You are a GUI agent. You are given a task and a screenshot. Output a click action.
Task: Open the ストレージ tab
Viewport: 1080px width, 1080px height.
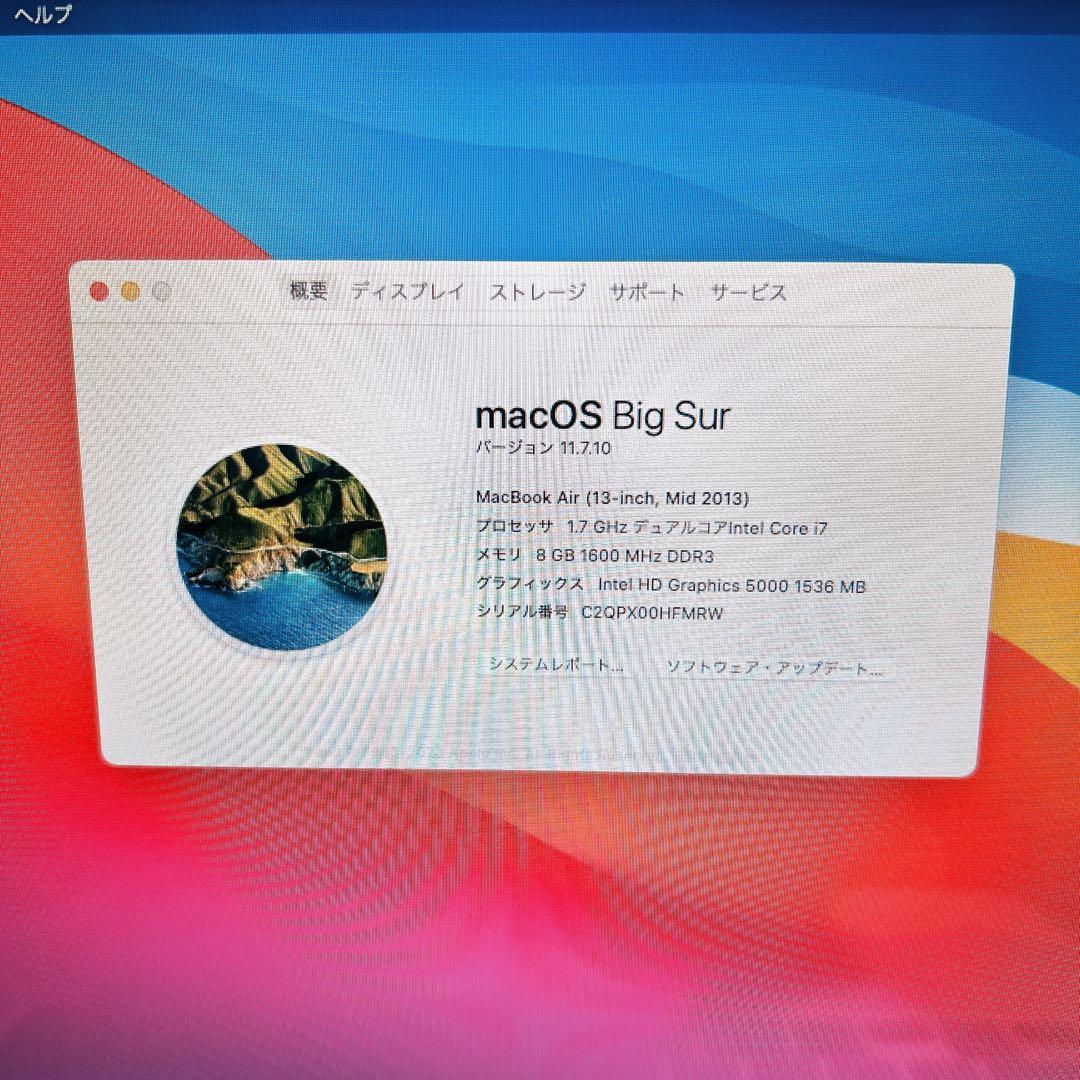536,292
